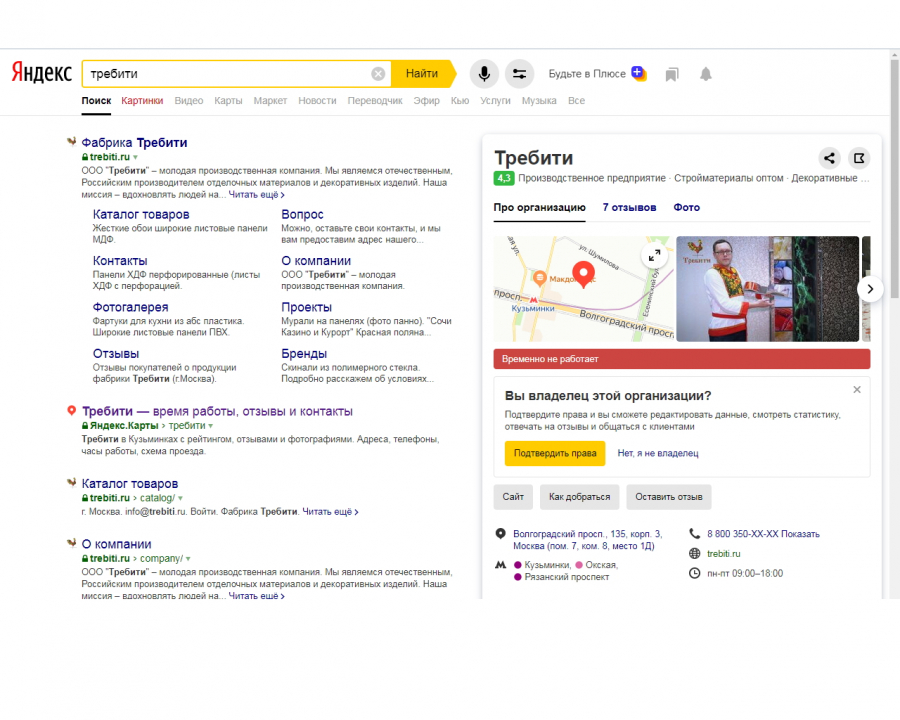Open bookmarks collection icon
Viewport: 900px width, 720px height.
pos(672,74)
